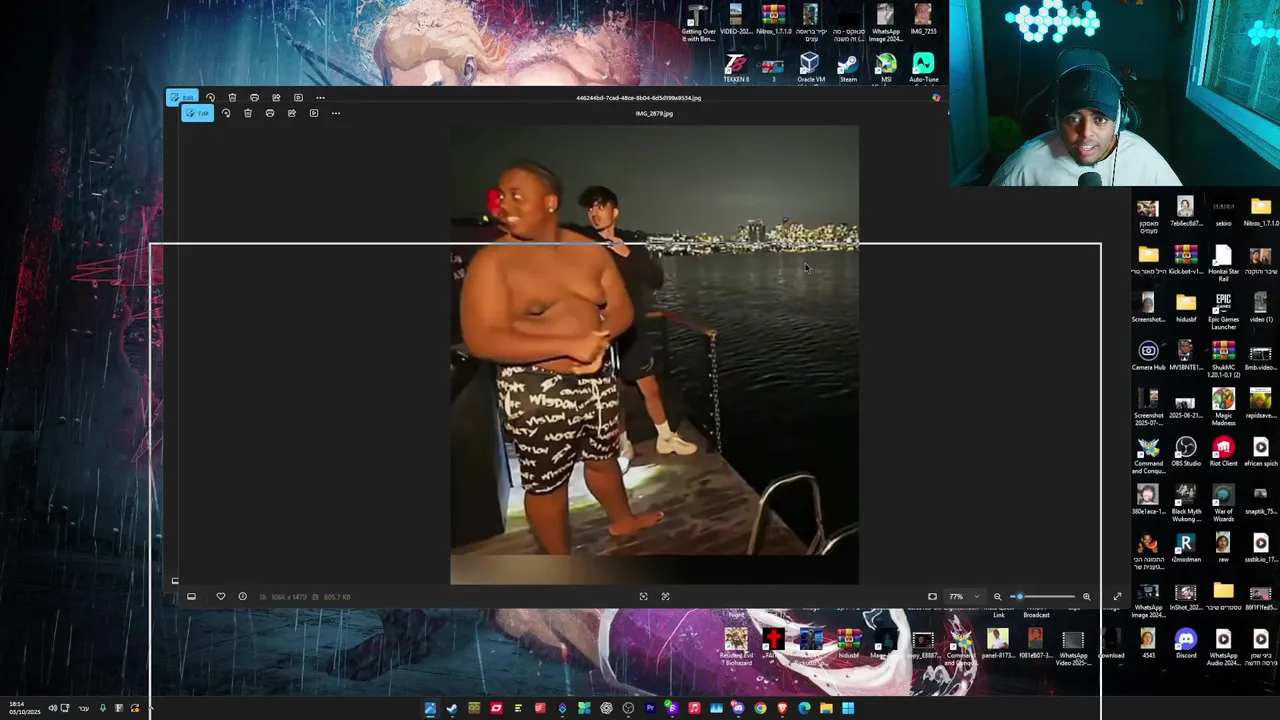
Task: Enter full screen view in Photos
Action: point(1117,597)
